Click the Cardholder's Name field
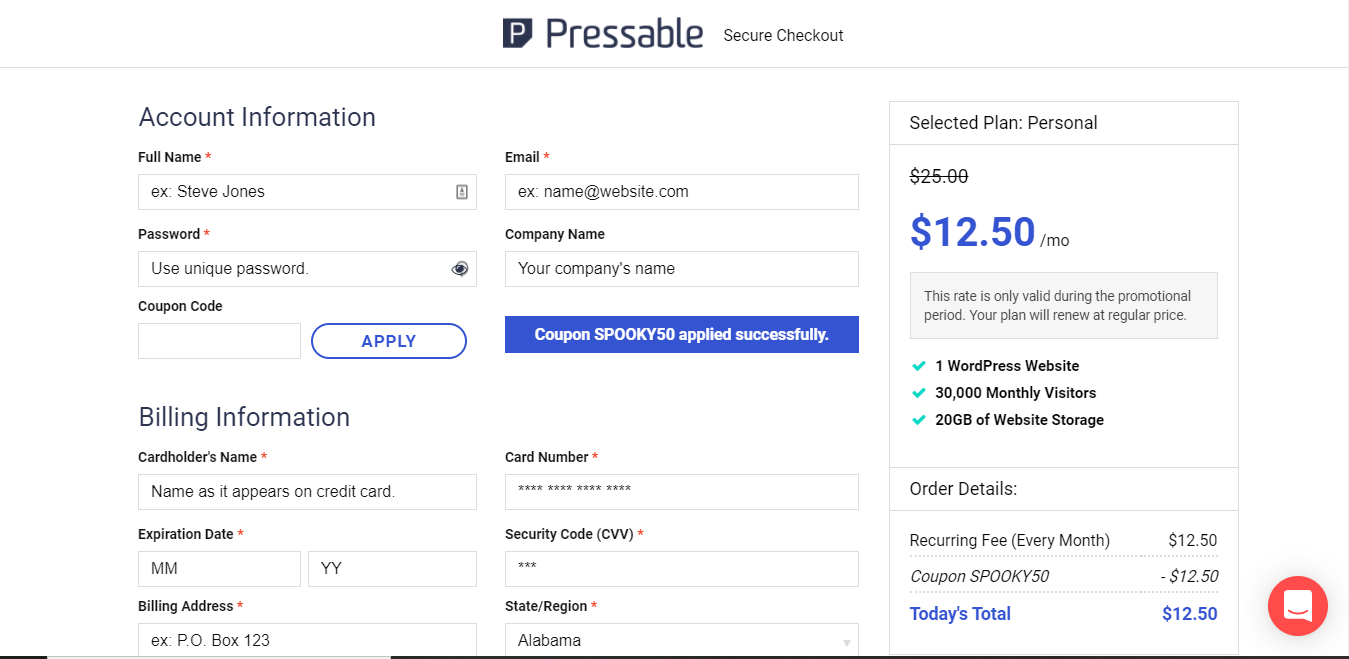The height and width of the screenshot is (659, 1349). pos(307,492)
